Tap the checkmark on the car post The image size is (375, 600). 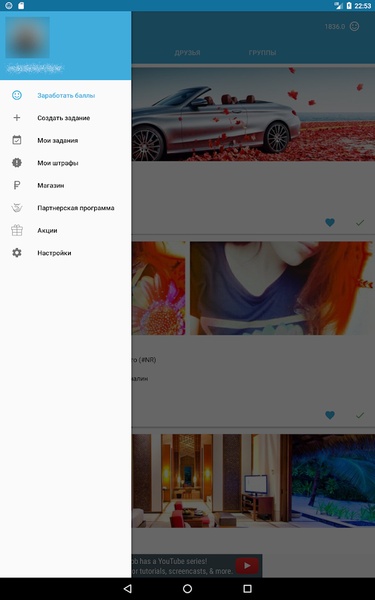tap(360, 222)
